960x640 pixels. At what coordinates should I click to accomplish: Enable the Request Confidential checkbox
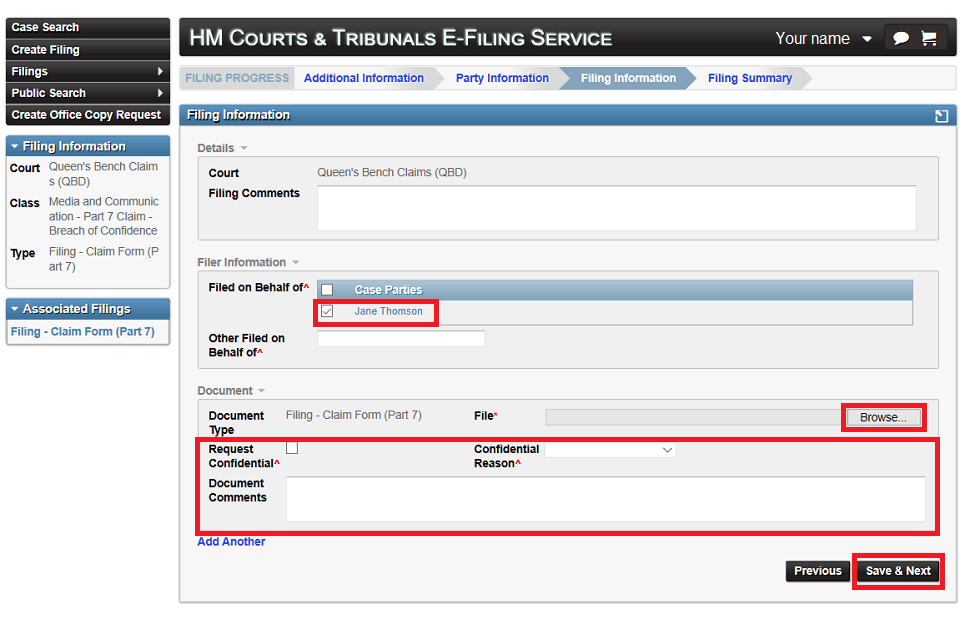[292, 448]
